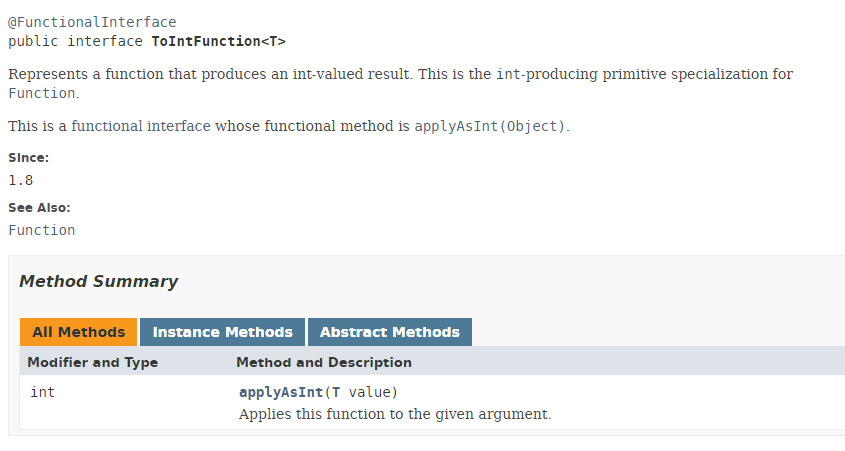This screenshot has width=845, height=451.
Task: Switch to the Instance Methods tab
Action: tap(222, 332)
